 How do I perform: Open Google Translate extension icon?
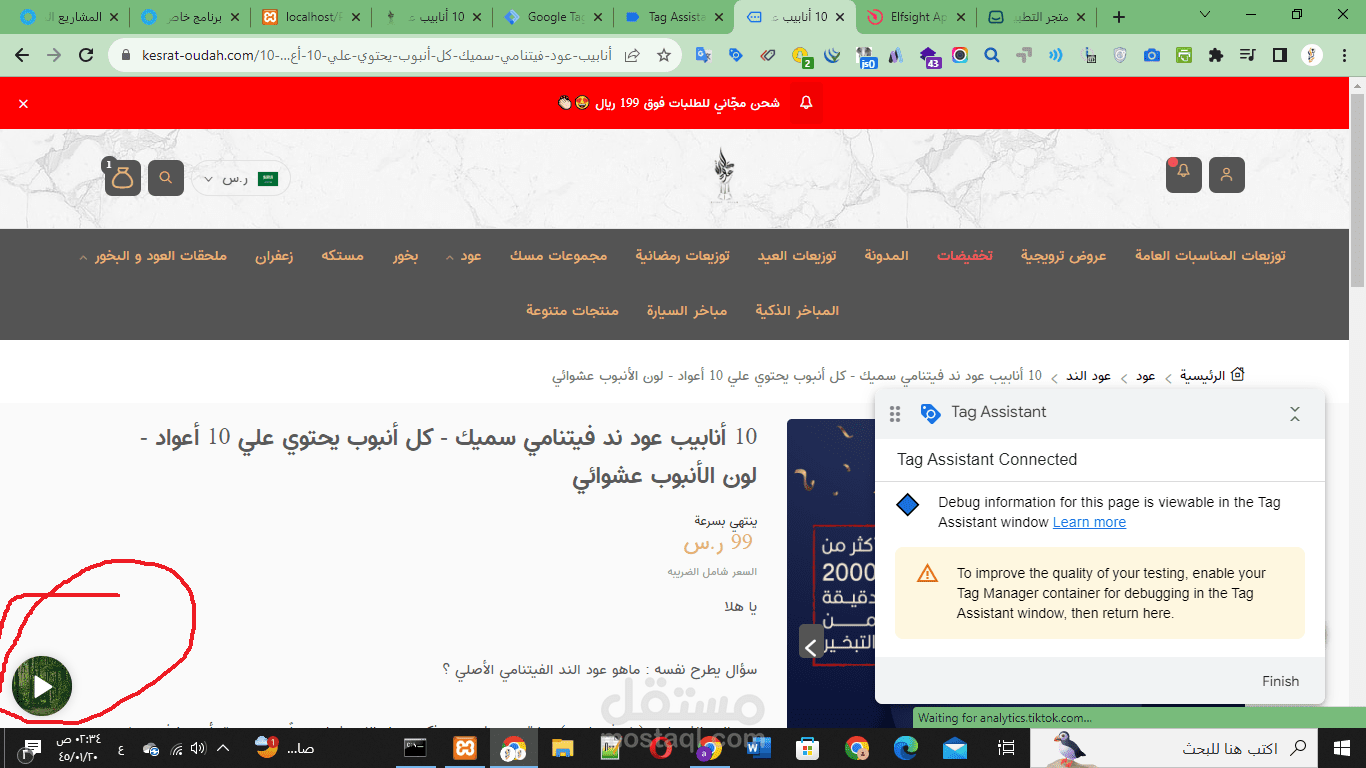pyautogui.click(x=703, y=56)
